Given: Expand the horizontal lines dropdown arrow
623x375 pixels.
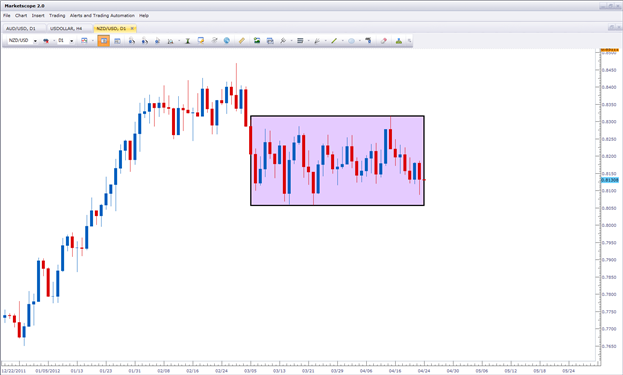Looking at the screenshot, I should tap(309, 41).
